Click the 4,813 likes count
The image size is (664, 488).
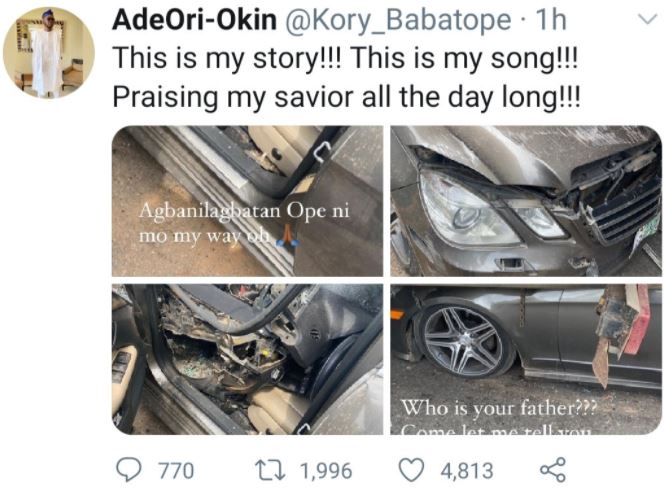468,469
